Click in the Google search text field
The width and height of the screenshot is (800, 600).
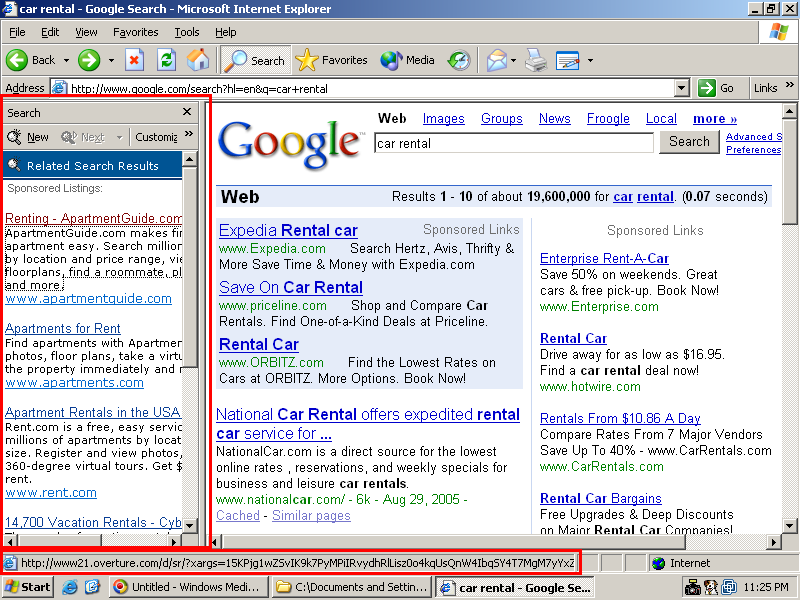pos(513,143)
